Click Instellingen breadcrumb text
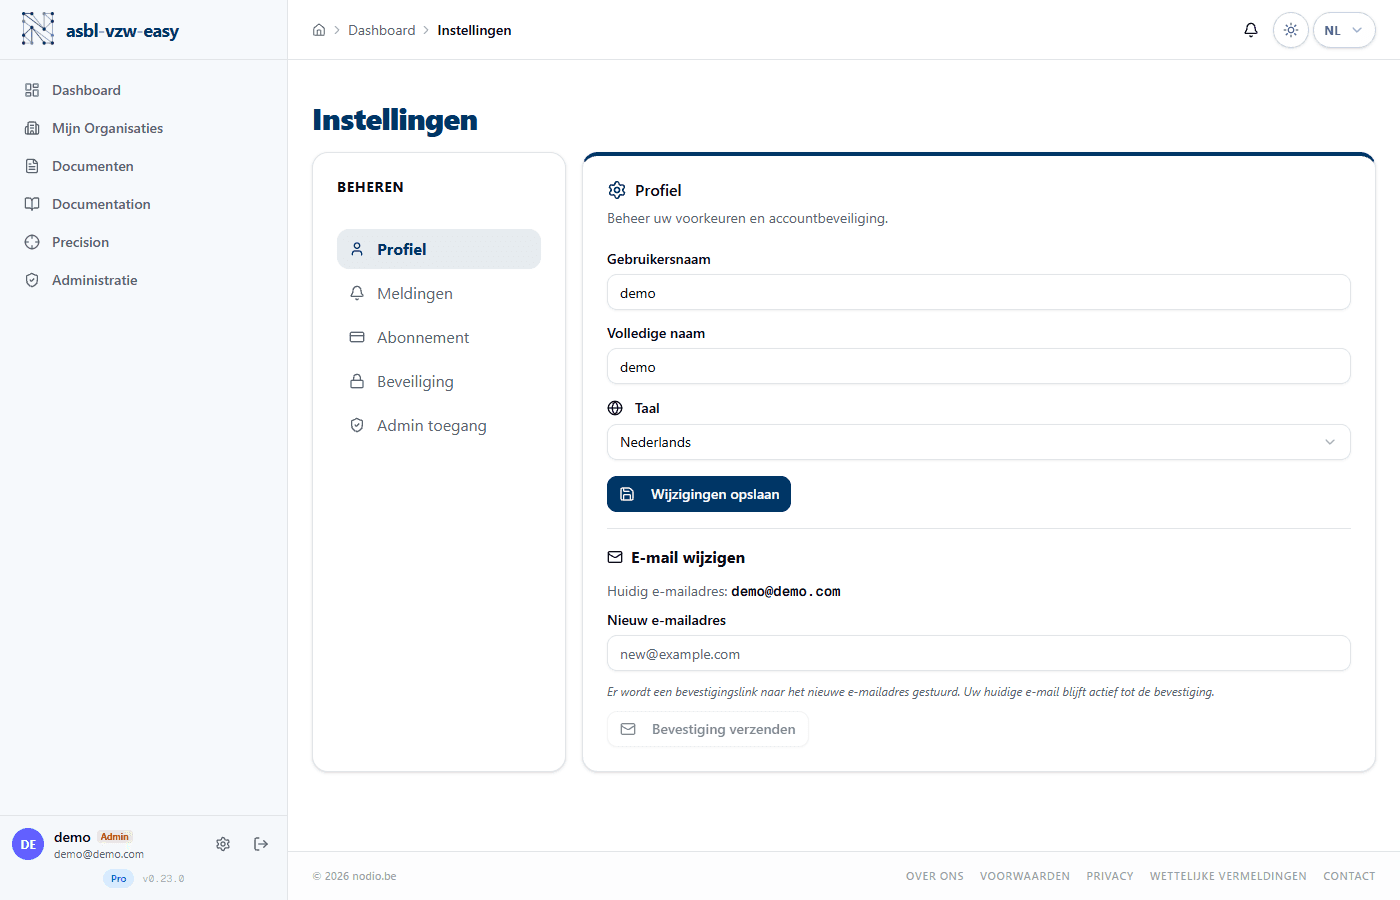The width and height of the screenshot is (1400, 900). tap(474, 30)
